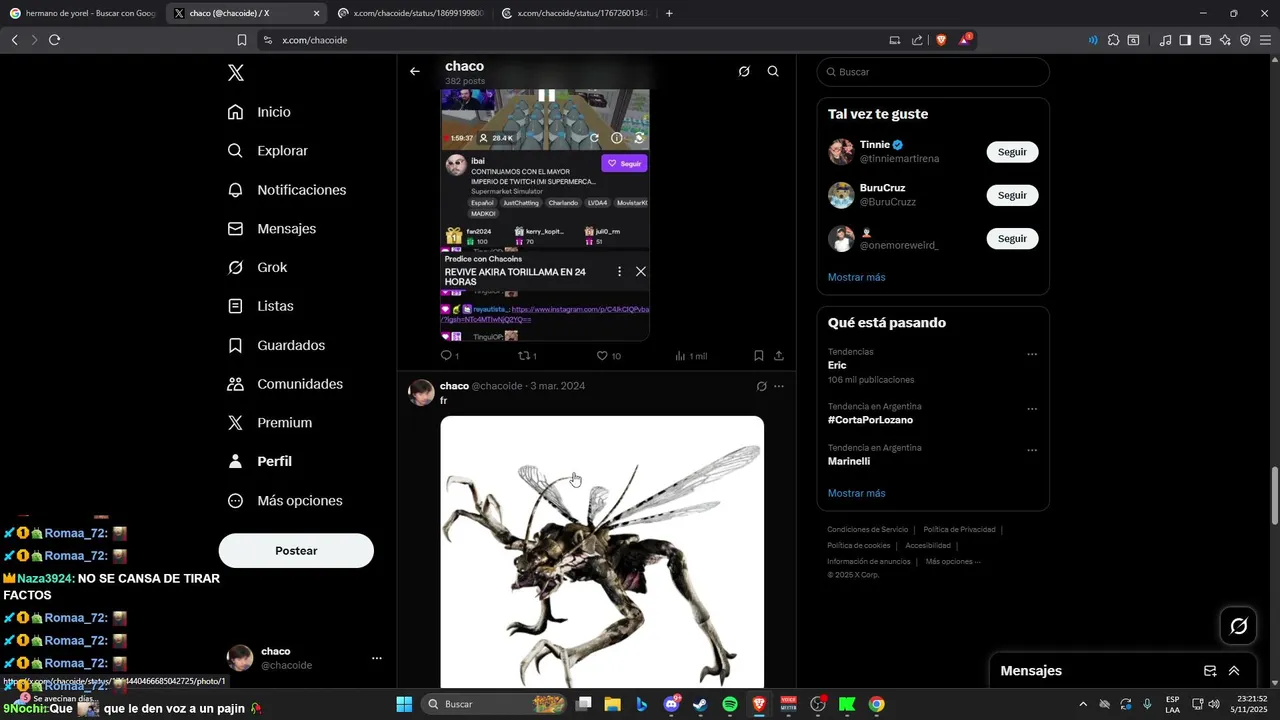Open Windows Start menu
Viewport: 1280px width, 720px height.
[x=404, y=704]
